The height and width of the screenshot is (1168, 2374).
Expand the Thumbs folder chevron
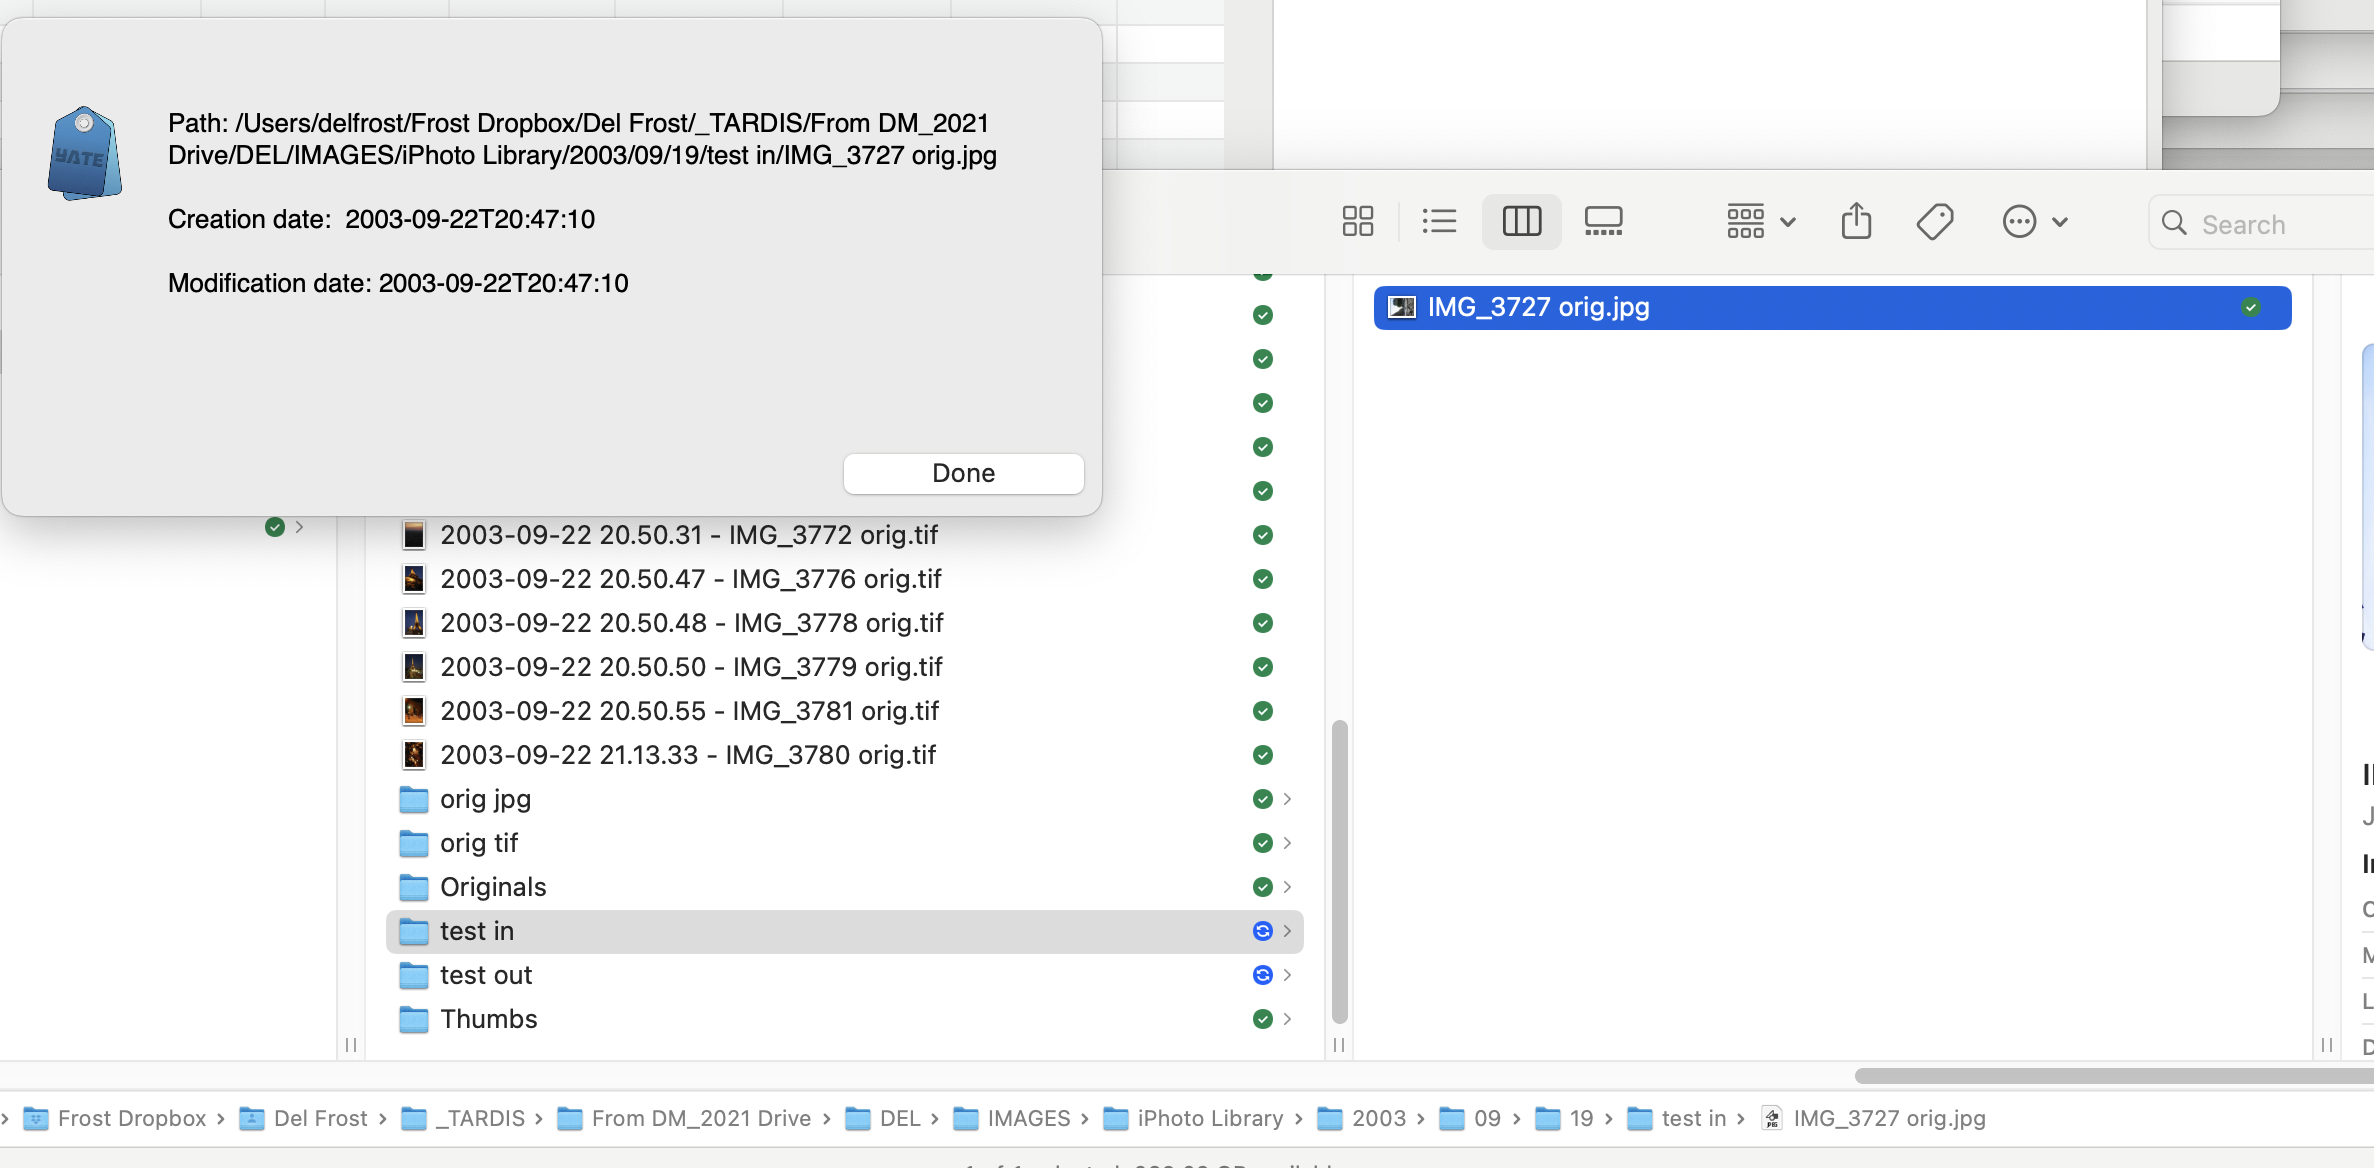tap(1287, 1019)
